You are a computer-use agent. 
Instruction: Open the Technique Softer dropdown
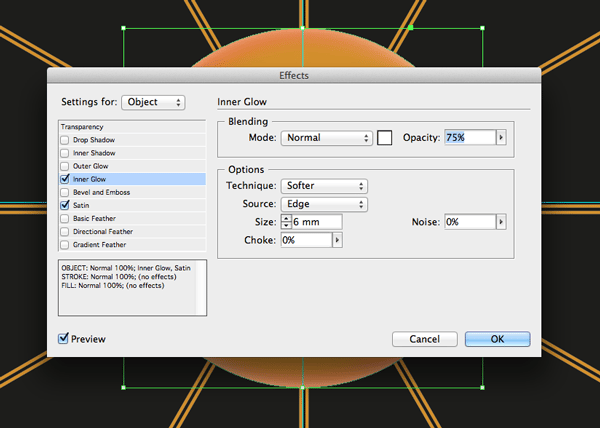point(324,186)
